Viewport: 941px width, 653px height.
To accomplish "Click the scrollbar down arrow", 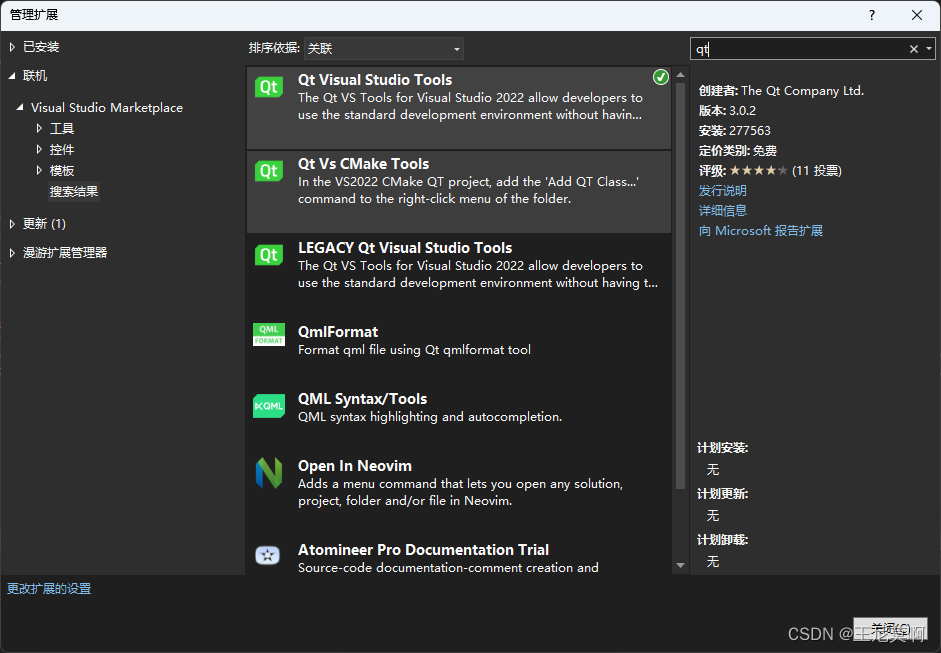I will tap(680, 565).
